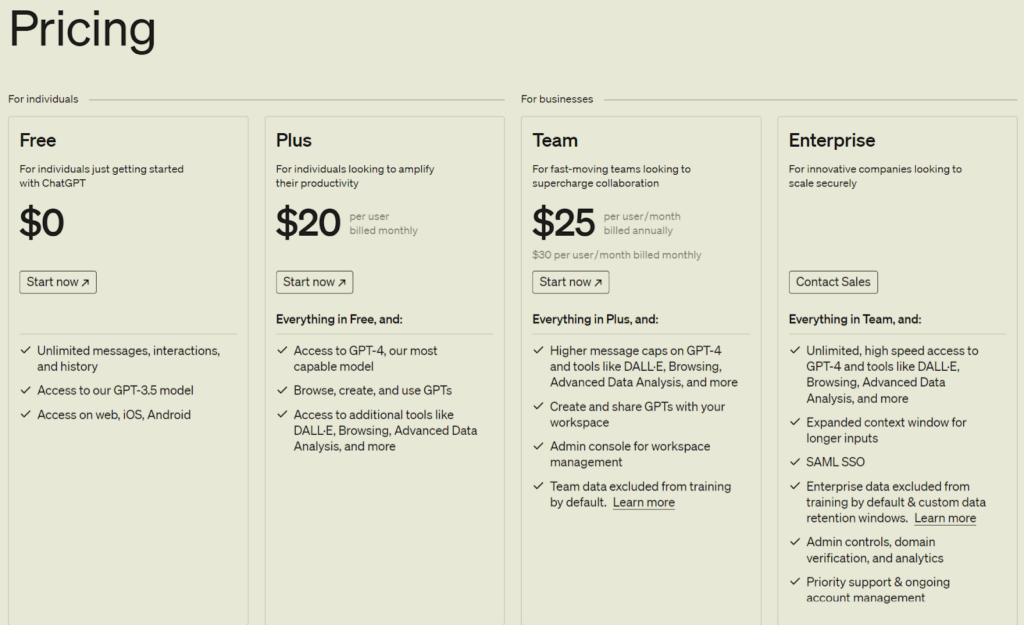
Task: Click the $0 Free plan price
Action: tap(42, 223)
